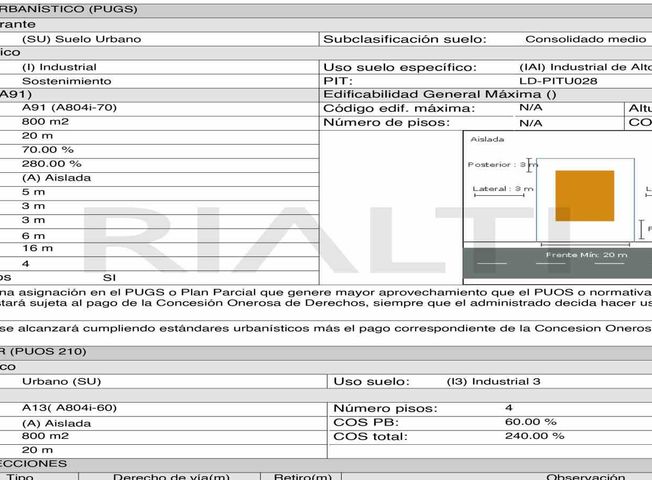Click the '60.00 %' value
The image size is (652, 480).
(x=531, y=422)
